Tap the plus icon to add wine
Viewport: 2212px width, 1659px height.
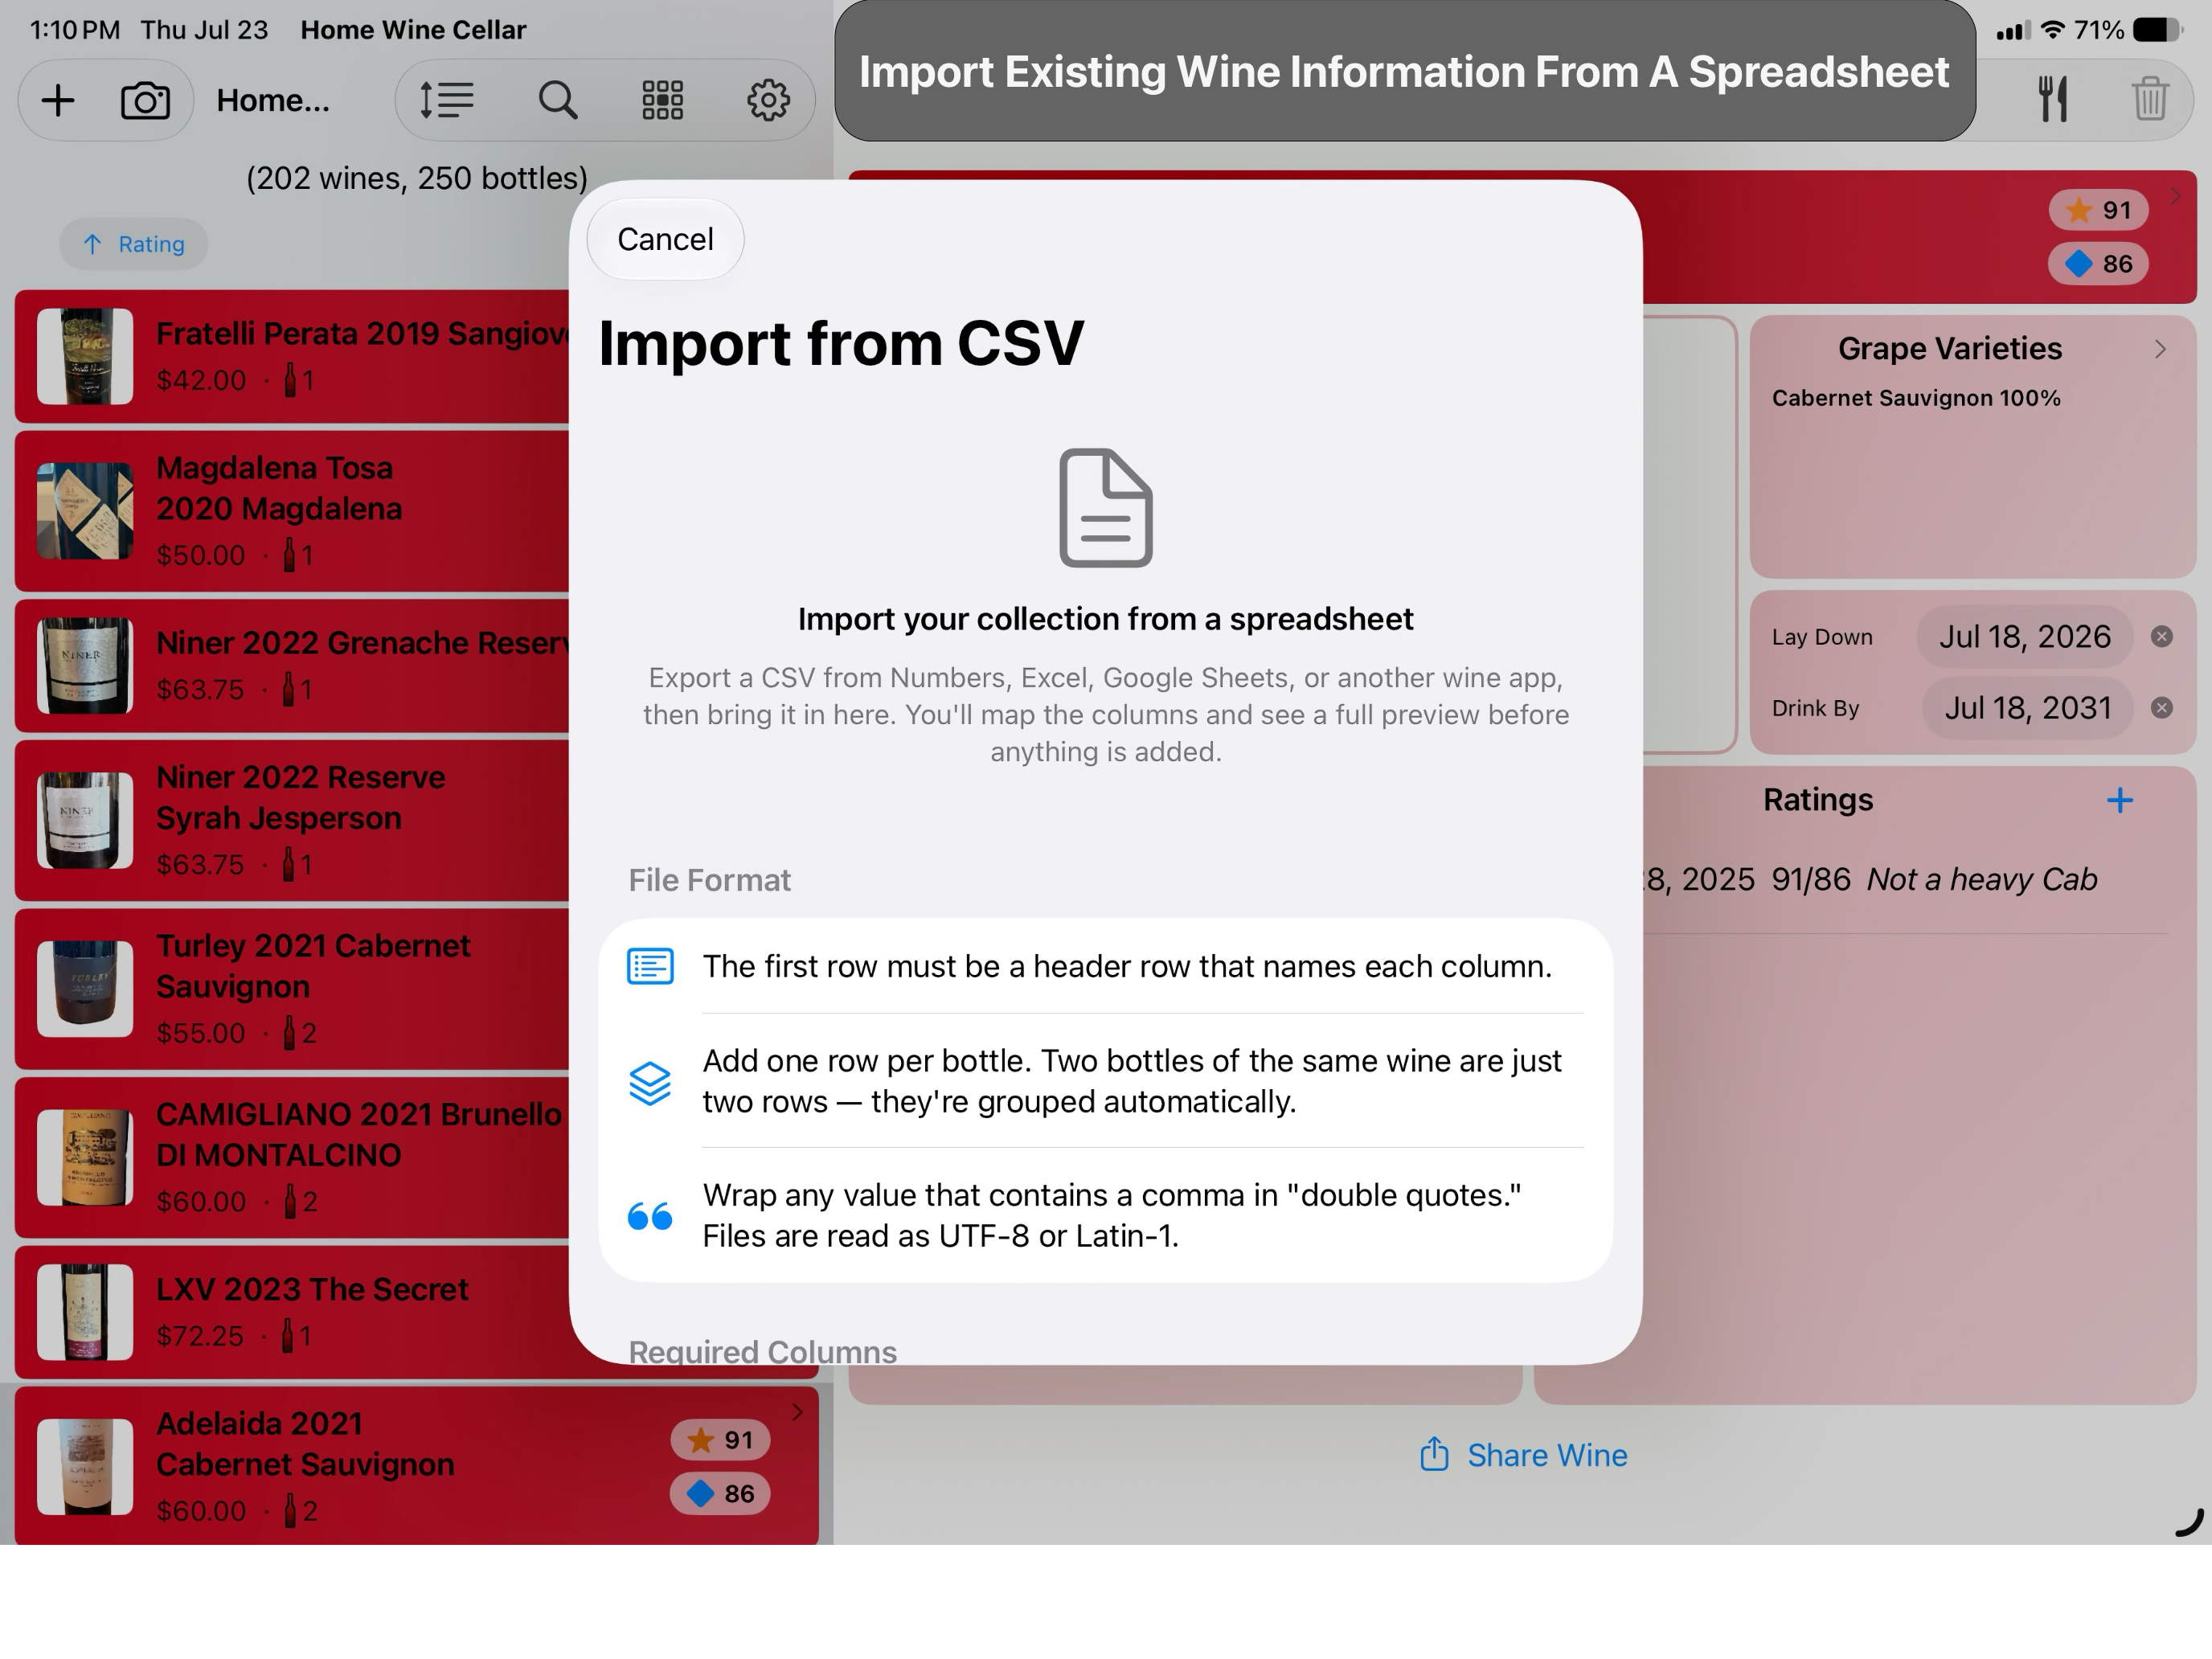pos(58,100)
